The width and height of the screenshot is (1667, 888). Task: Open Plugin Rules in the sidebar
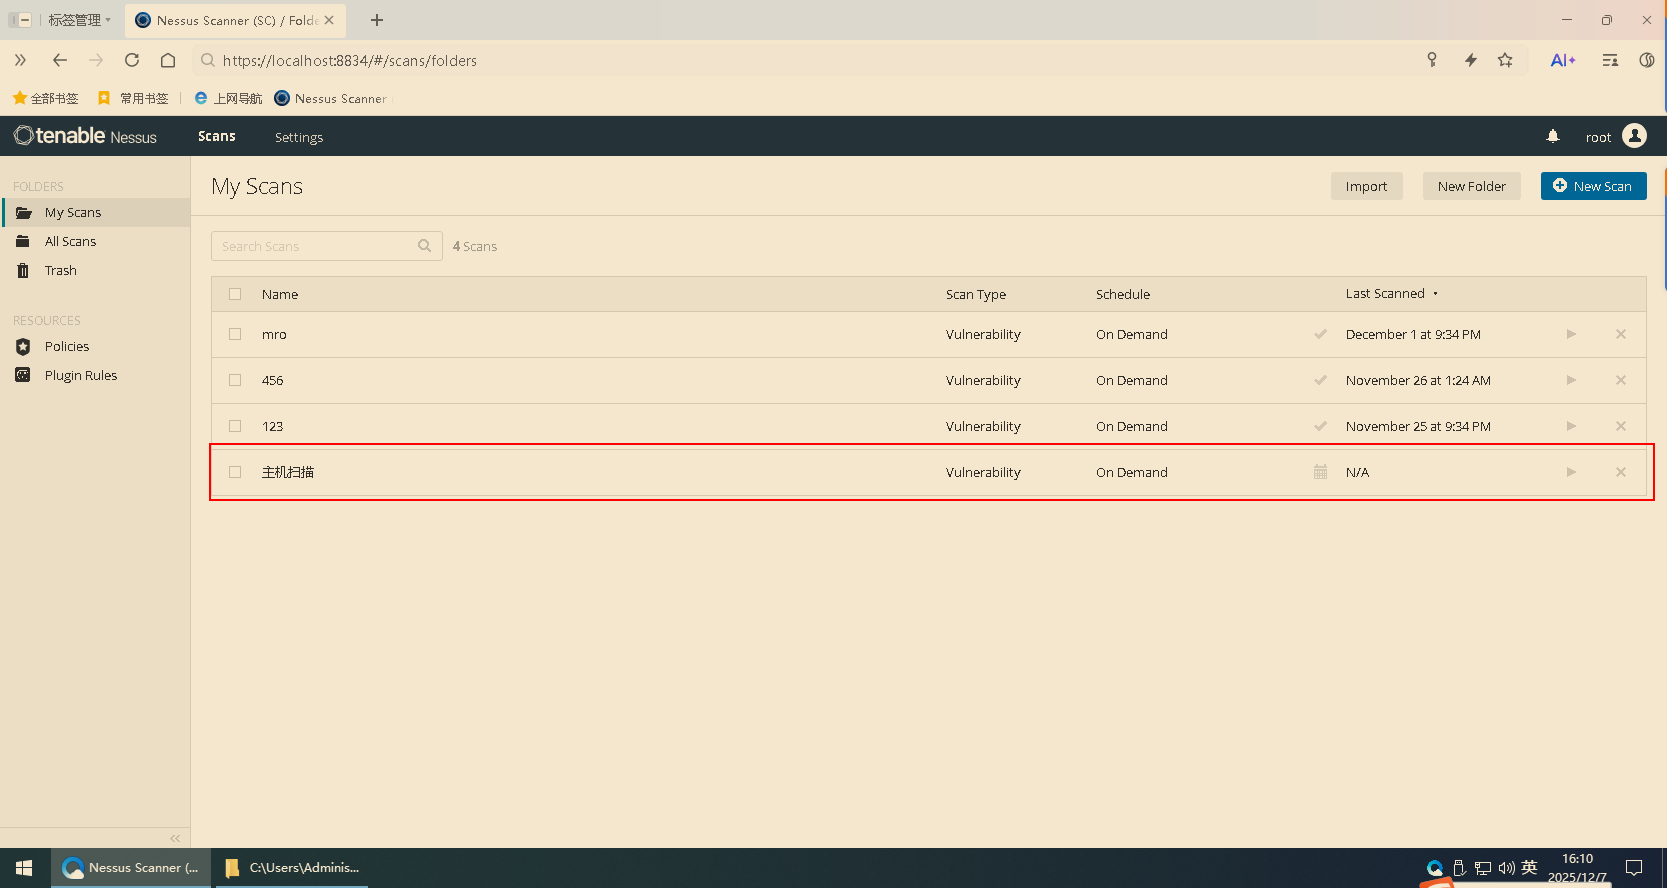80,375
